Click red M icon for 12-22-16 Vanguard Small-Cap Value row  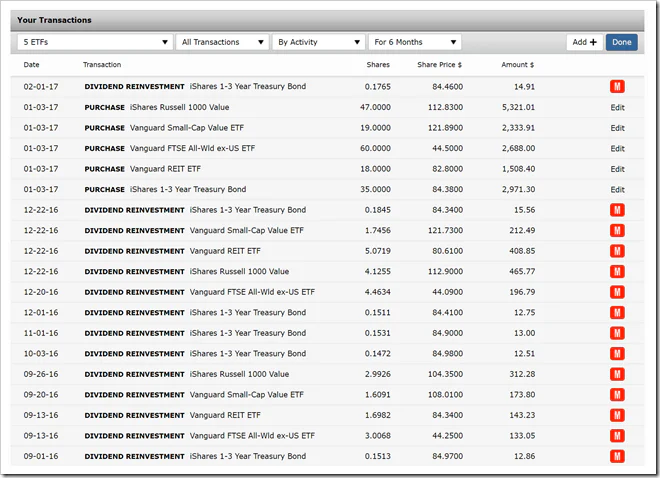point(617,231)
